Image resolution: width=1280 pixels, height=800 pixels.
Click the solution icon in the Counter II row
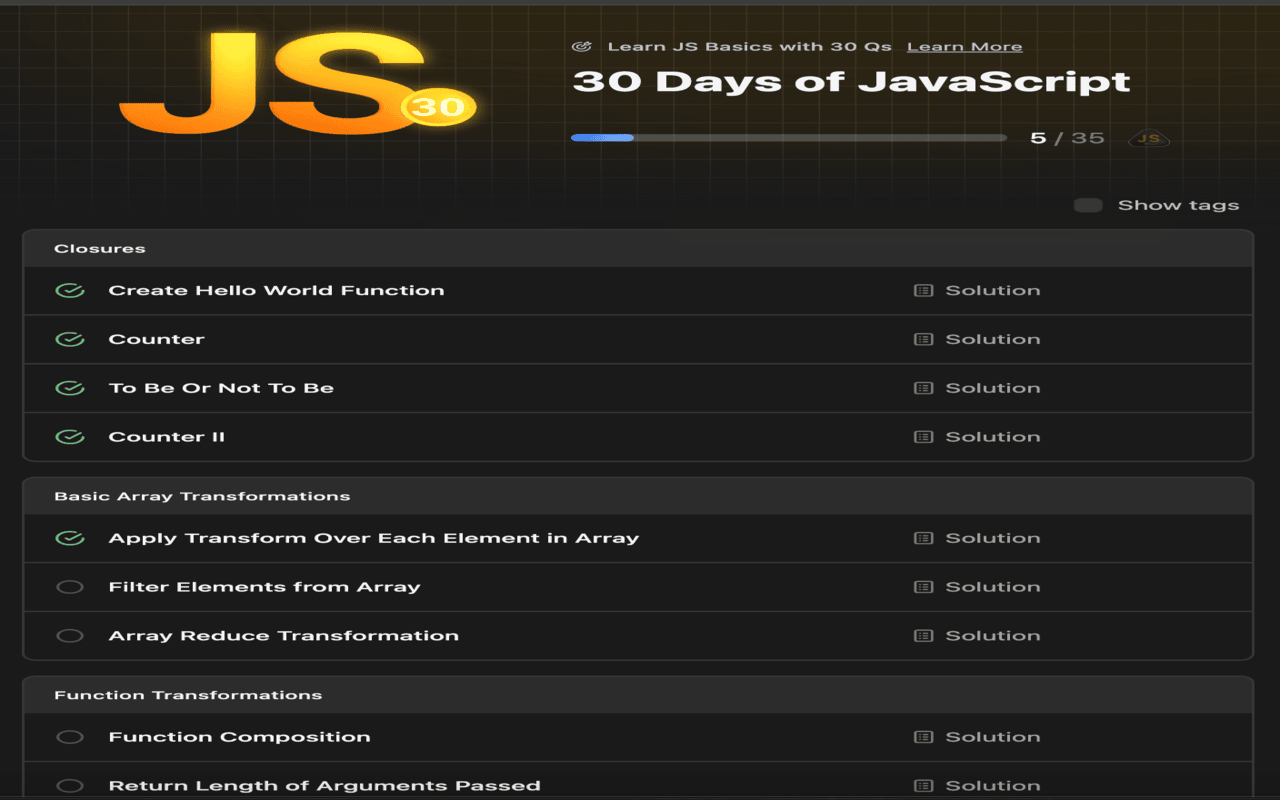click(x=924, y=437)
